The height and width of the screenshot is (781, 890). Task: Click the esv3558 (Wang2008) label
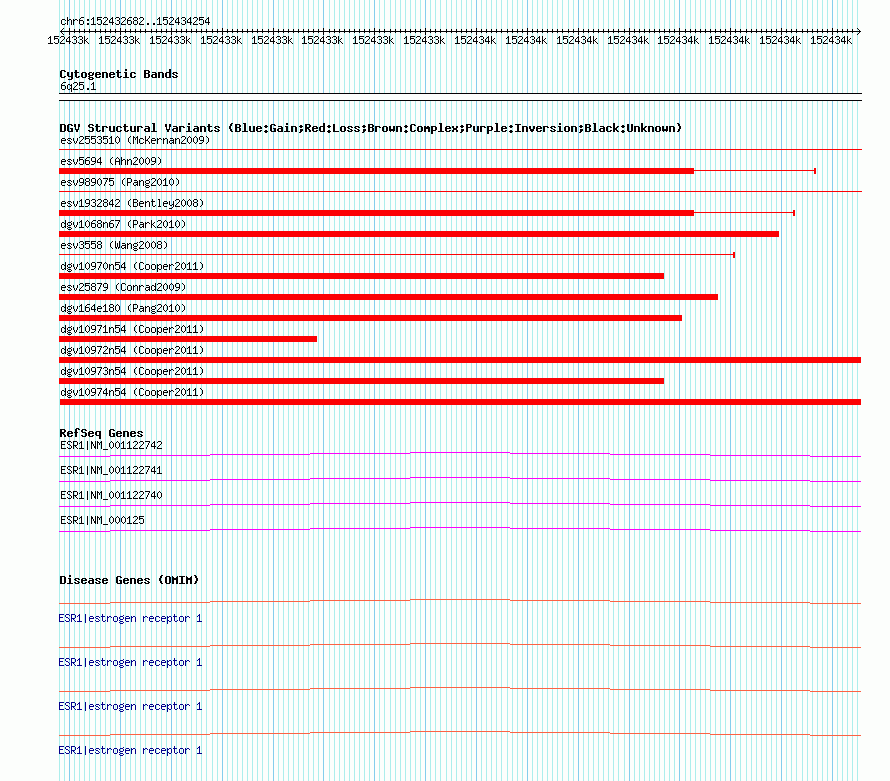pyautogui.click(x=114, y=245)
